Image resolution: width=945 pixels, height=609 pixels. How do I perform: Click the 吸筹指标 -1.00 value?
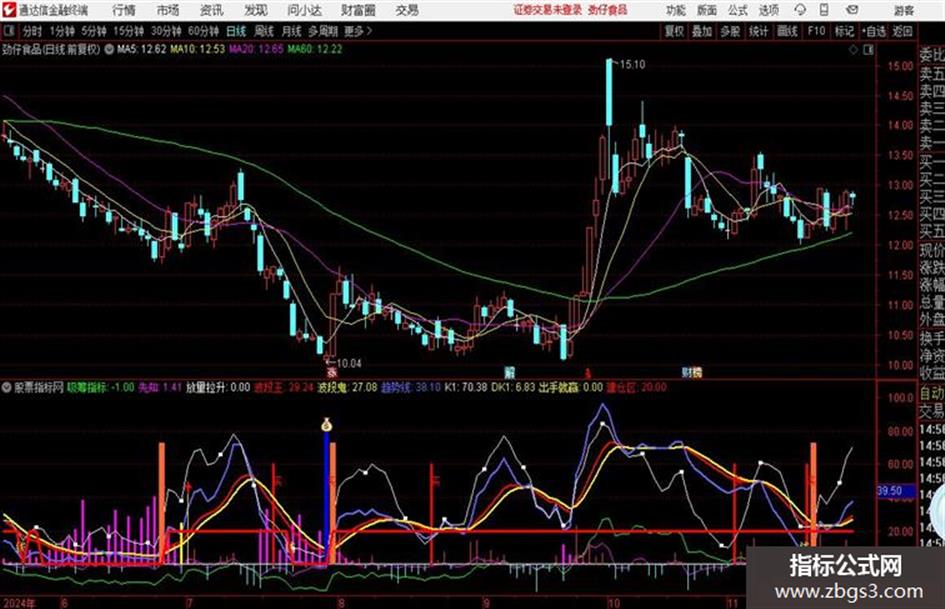[x=101, y=387]
